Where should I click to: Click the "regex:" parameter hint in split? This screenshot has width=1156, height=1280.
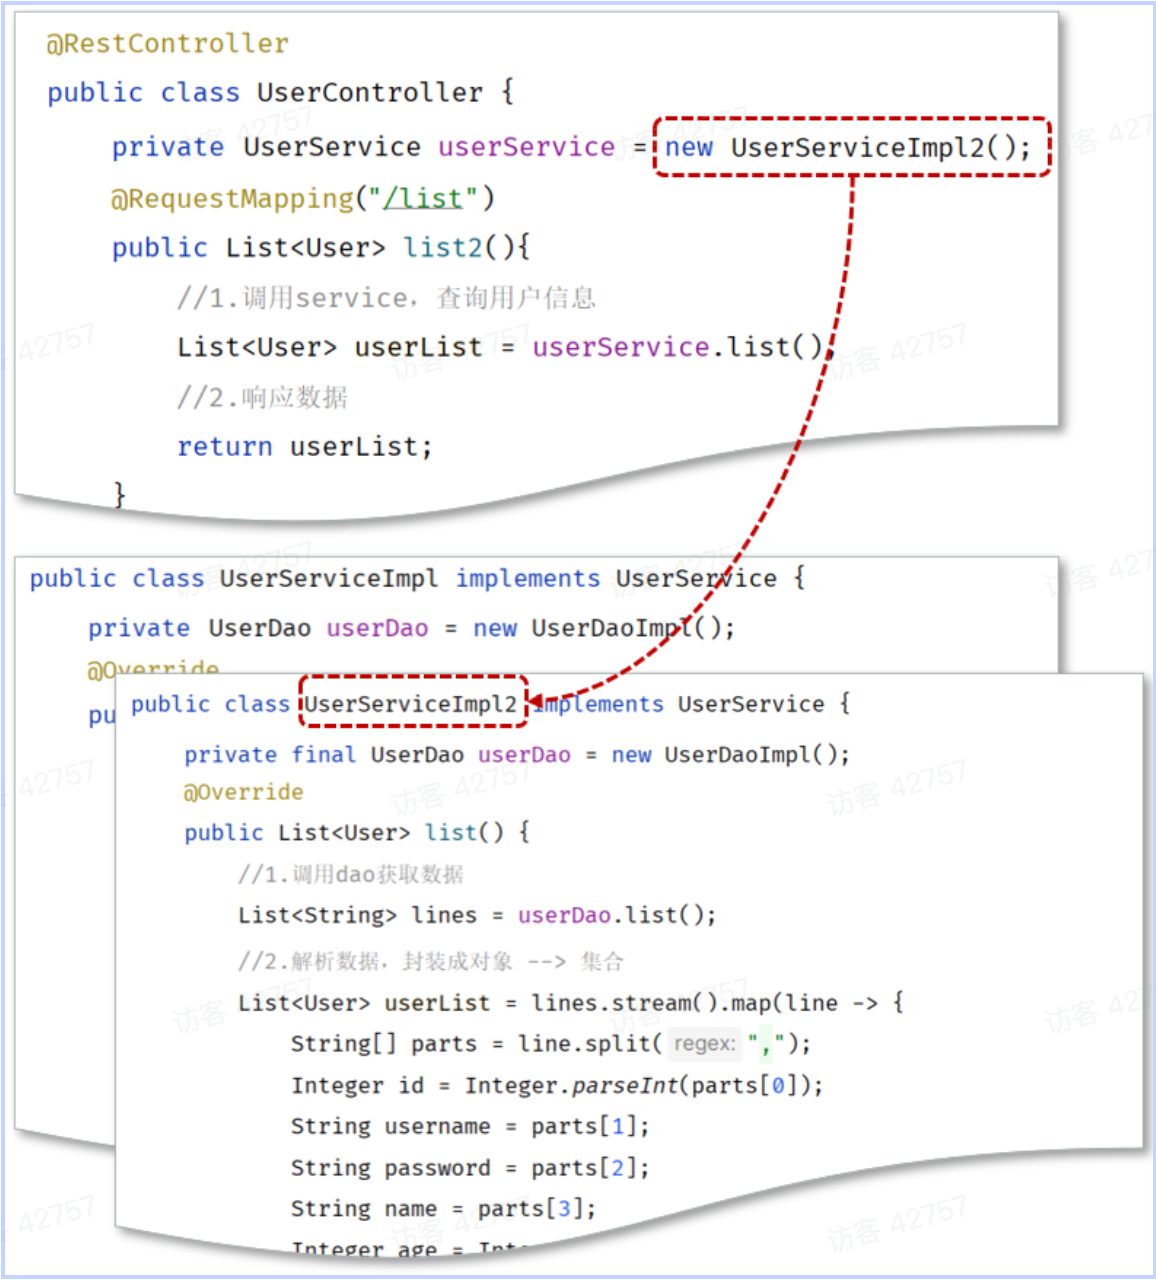[x=704, y=1044]
